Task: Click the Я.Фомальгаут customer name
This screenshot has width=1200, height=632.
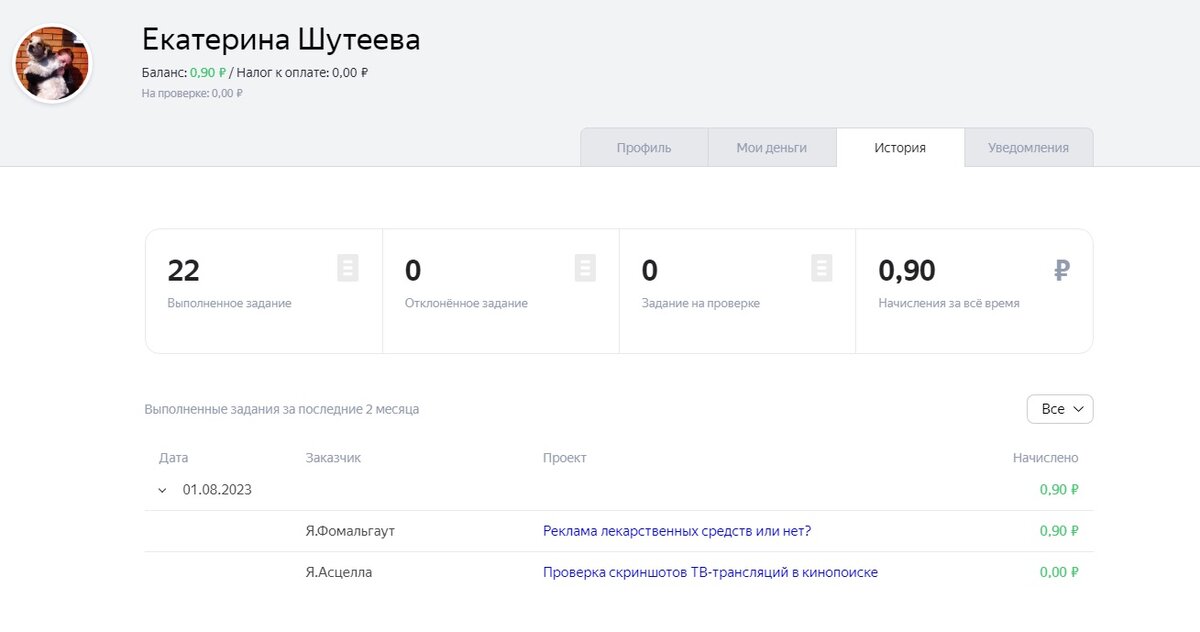Action: 350,531
